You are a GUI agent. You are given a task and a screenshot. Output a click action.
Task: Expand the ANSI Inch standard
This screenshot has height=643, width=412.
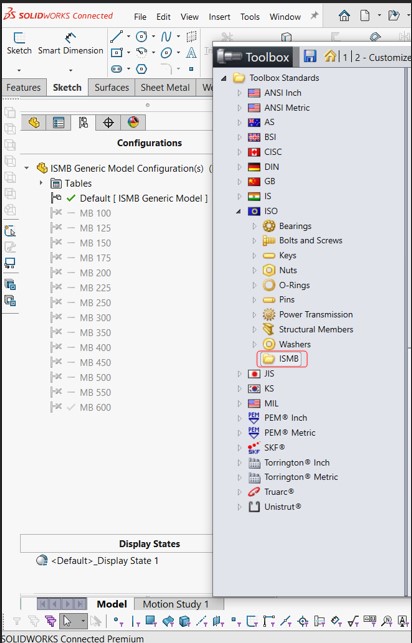point(239,93)
